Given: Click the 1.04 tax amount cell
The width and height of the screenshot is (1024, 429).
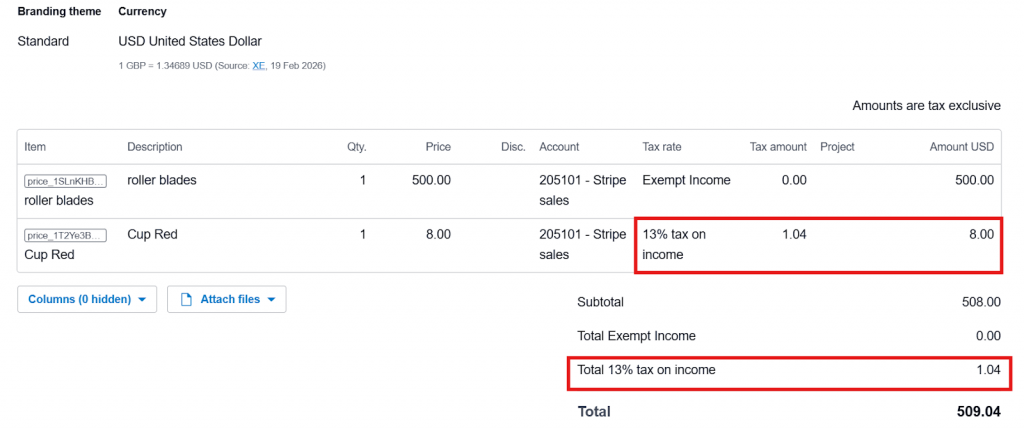Looking at the screenshot, I should tap(793, 235).
